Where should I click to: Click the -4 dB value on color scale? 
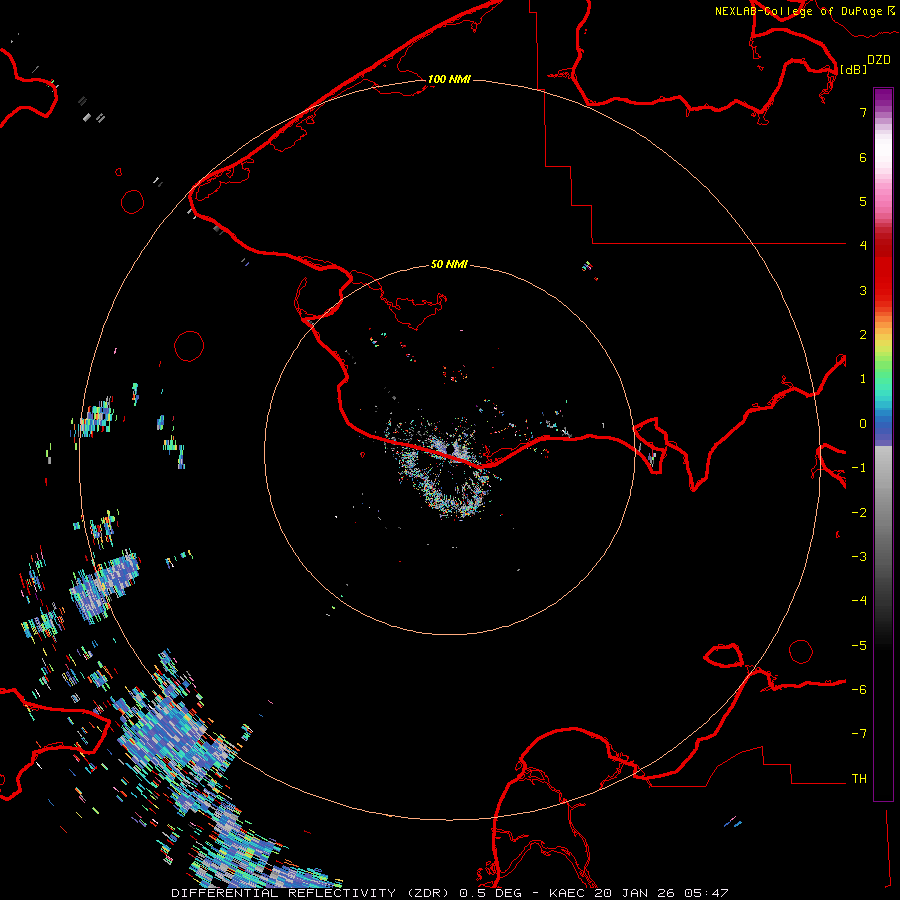(859, 600)
